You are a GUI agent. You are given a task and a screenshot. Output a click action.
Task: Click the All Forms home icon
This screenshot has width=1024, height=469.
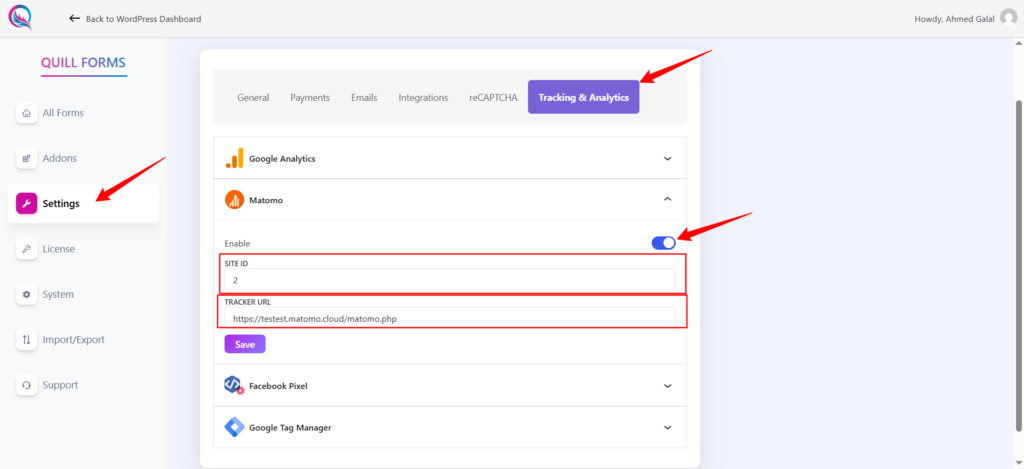point(27,113)
